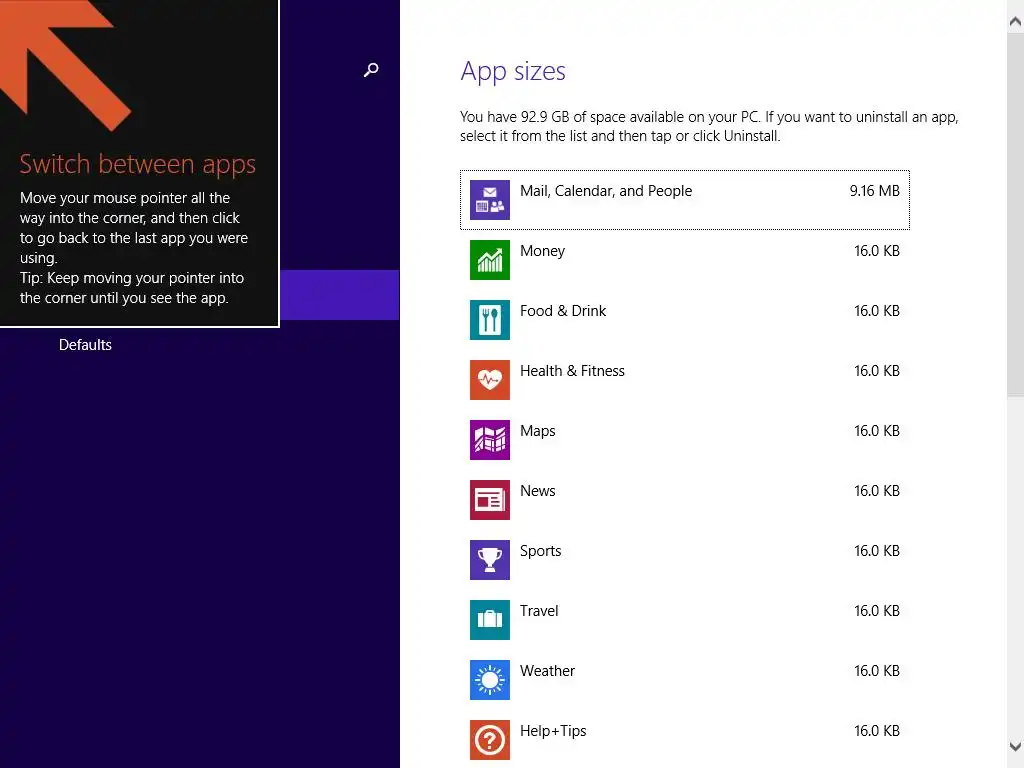
Task: Click the 9.16 MB size value
Action: tap(874, 191)
